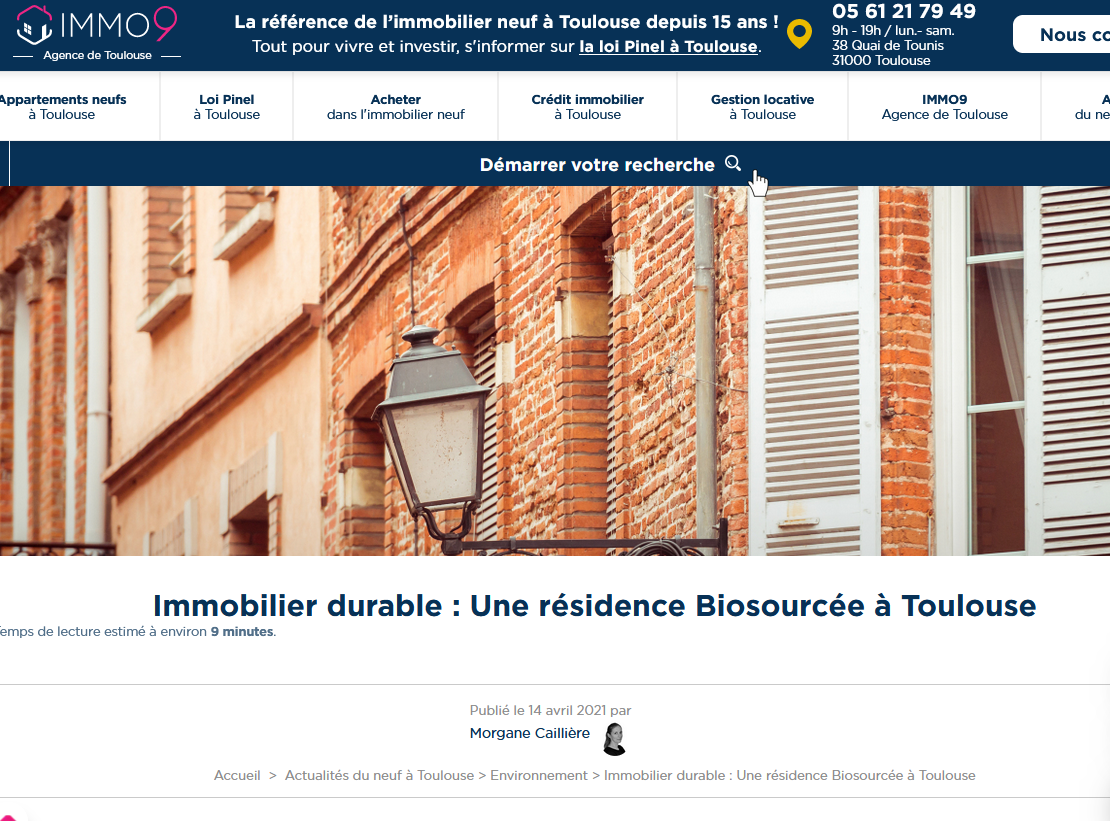Click Morgane Caillière's author avatar
1110x821 pixels.
pos(614,739)
